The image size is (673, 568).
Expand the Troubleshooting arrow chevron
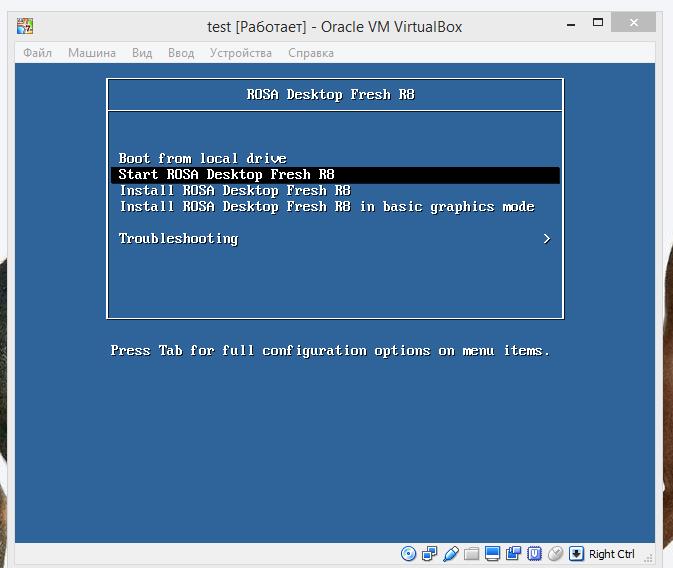pos(547,239)
